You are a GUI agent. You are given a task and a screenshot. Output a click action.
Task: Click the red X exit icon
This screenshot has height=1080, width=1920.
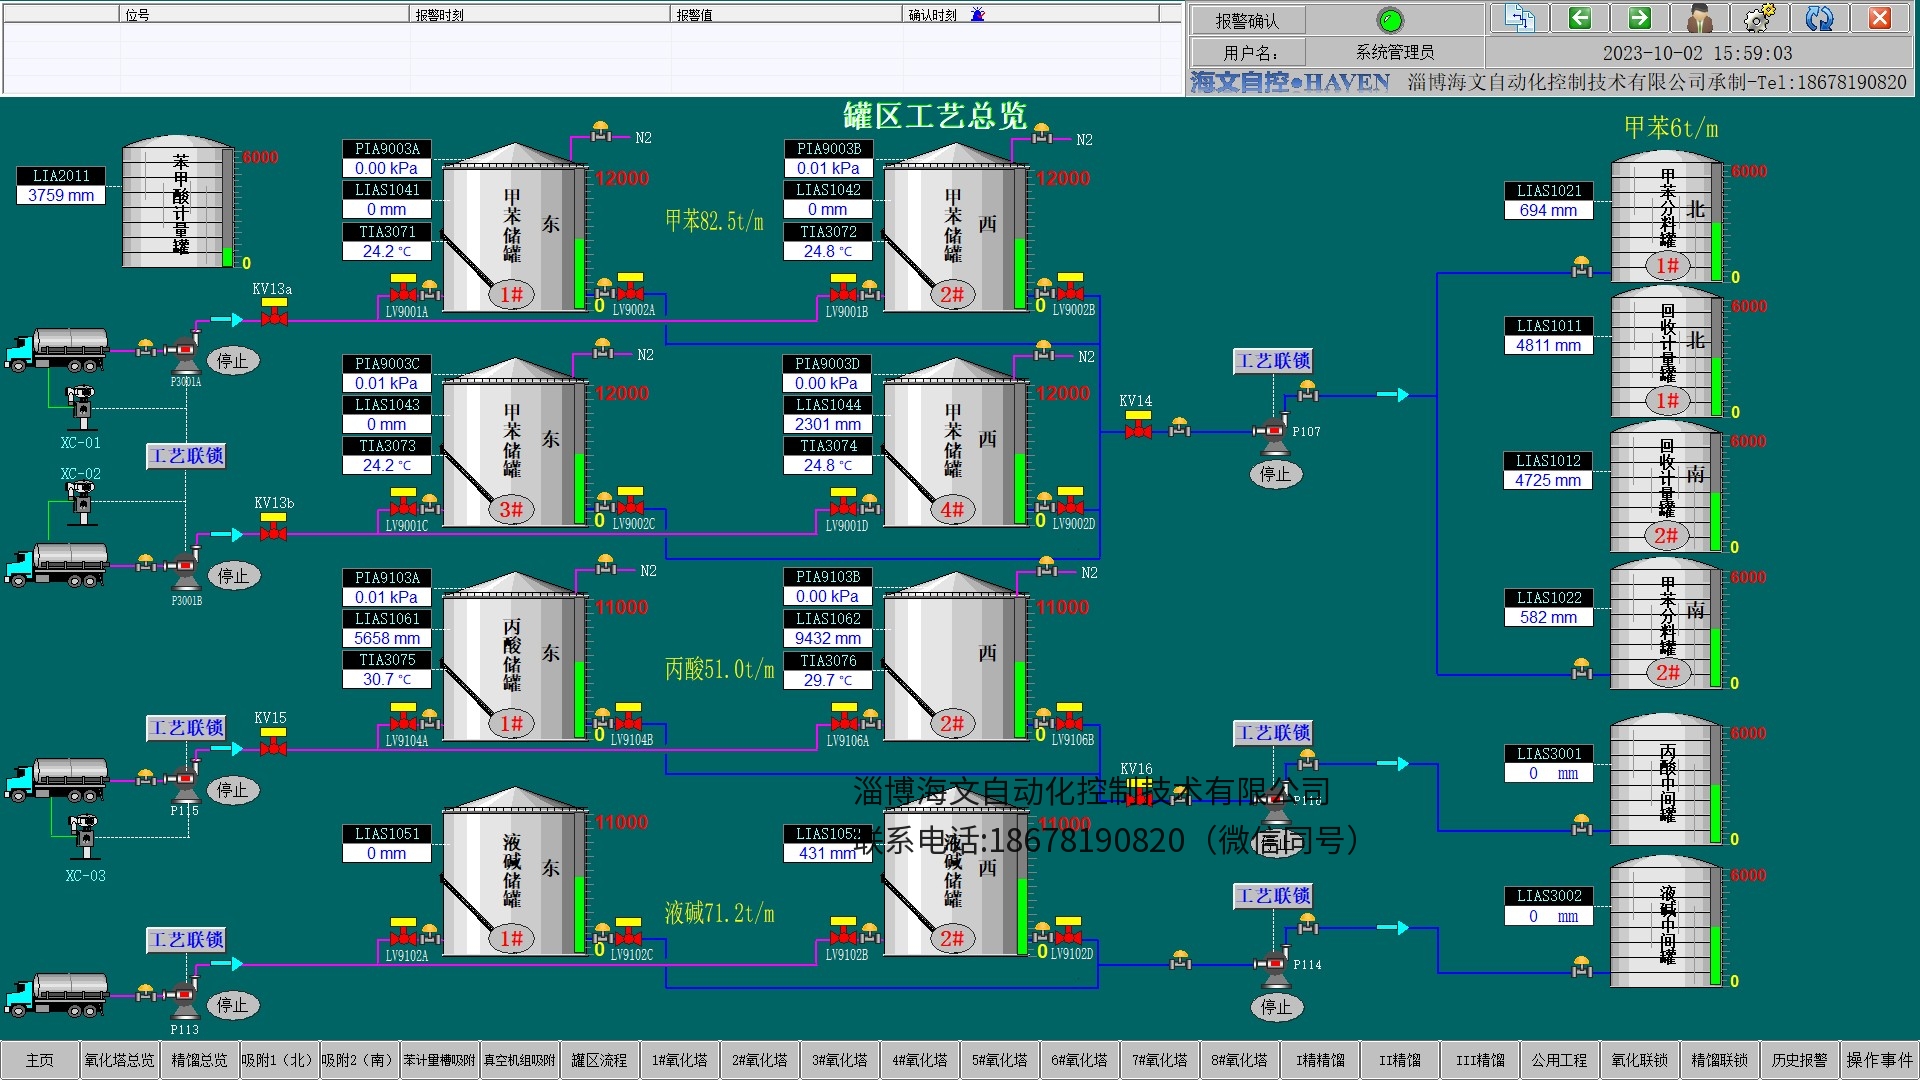(1880, 18)
